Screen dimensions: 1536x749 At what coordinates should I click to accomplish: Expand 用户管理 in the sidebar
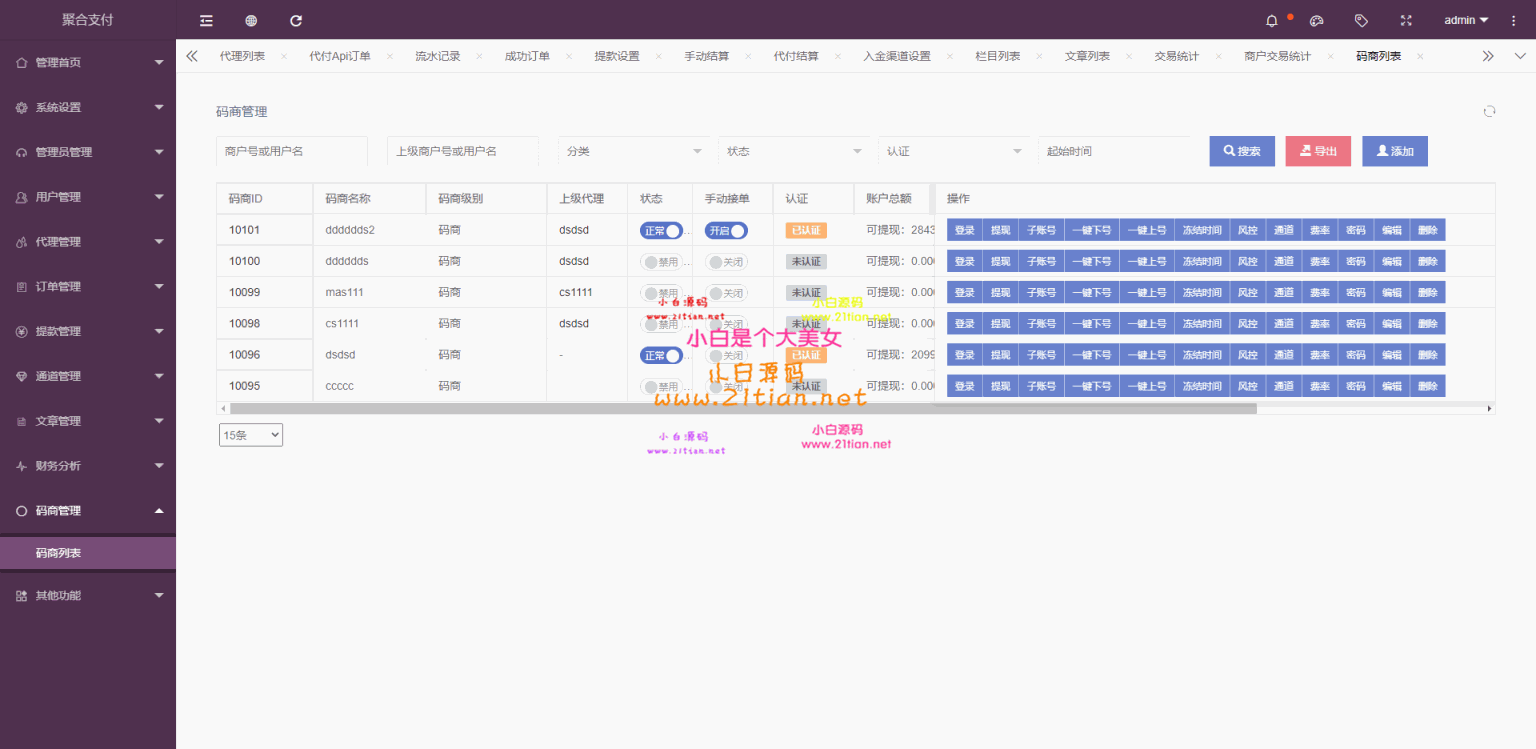88,197
